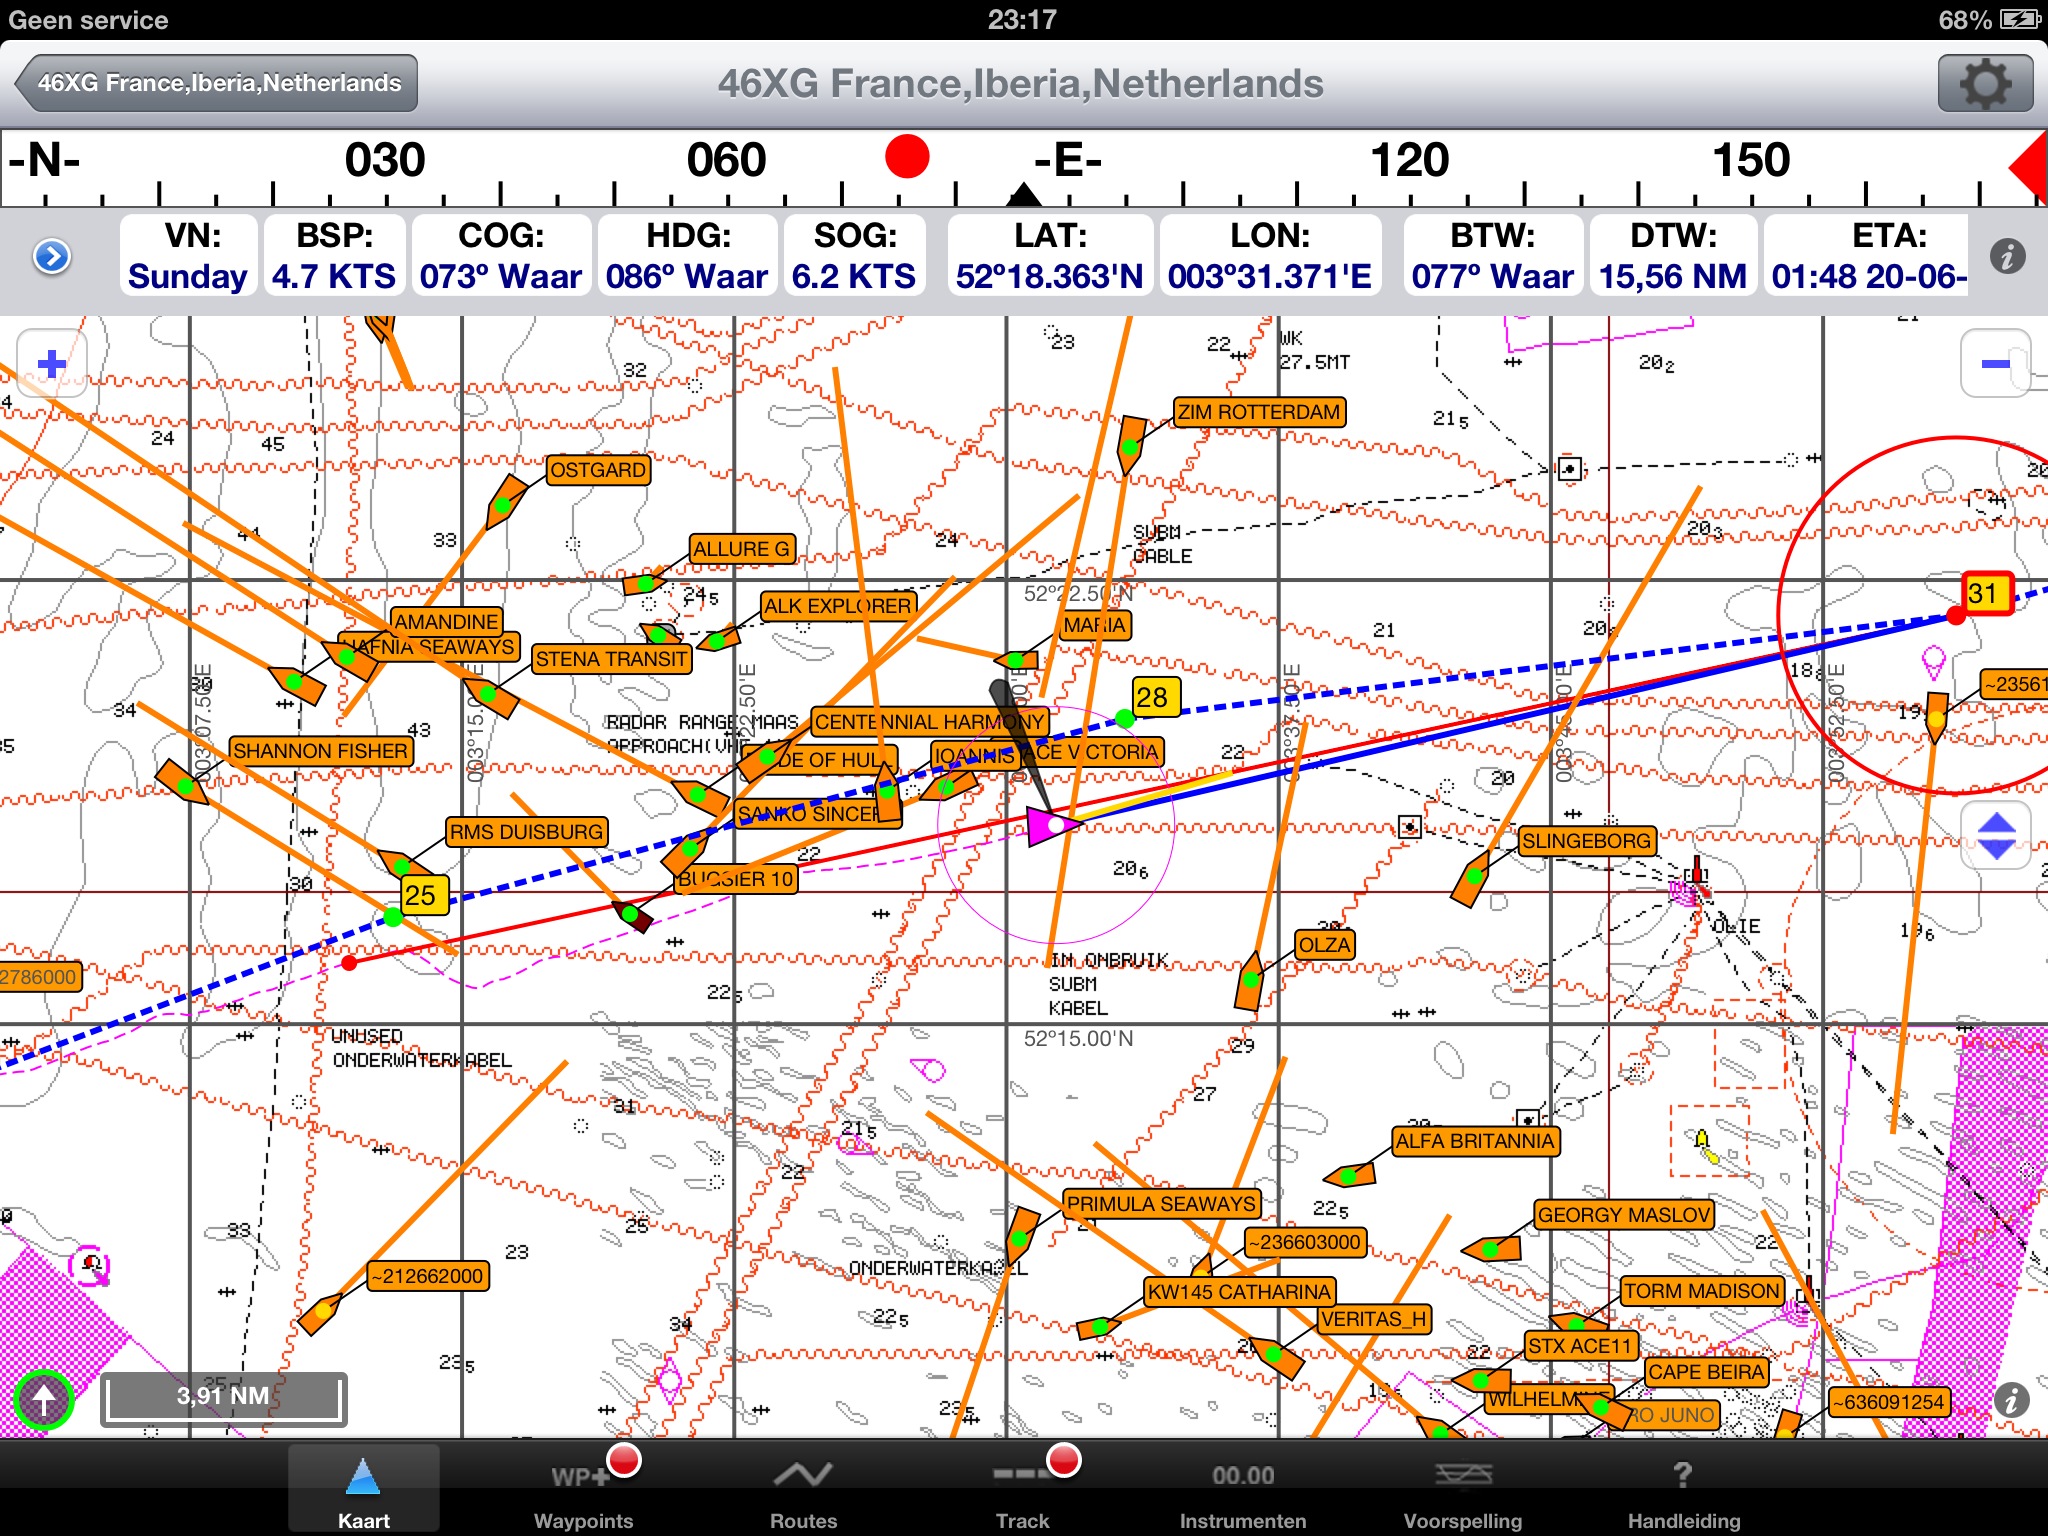
Task: Tap the ALLURE G vessel label
Action: click(742, 549)
